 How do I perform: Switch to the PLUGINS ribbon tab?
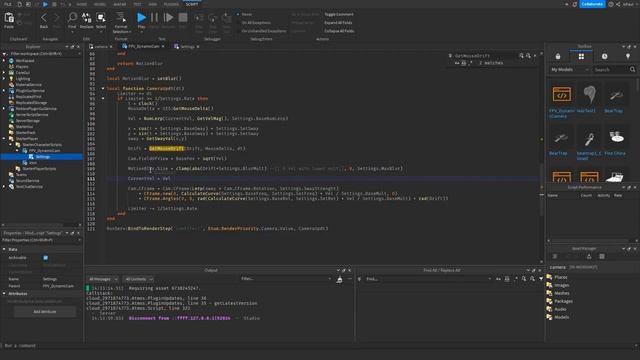coord(171,4)
